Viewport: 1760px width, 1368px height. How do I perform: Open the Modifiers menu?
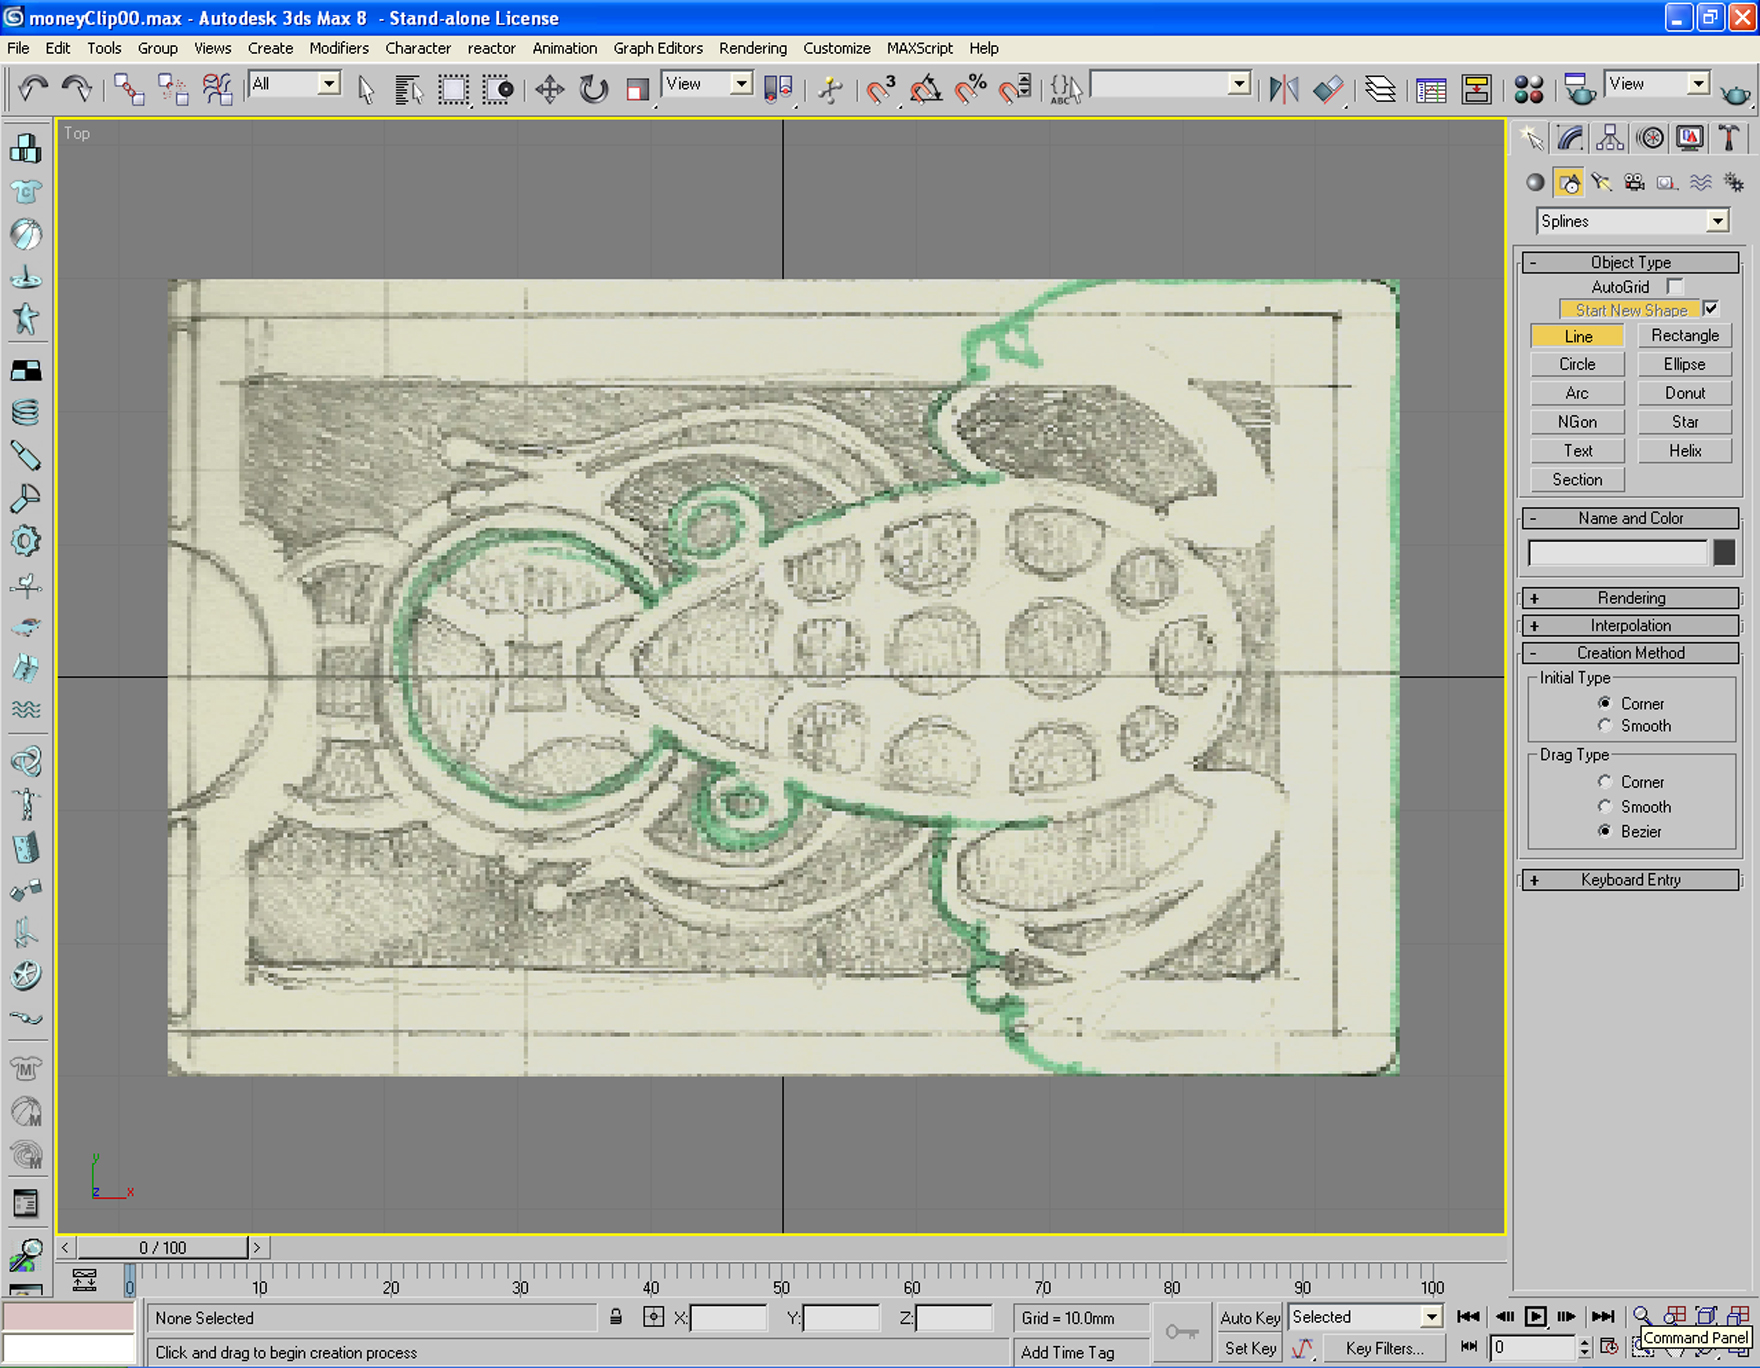click(338, 48)
